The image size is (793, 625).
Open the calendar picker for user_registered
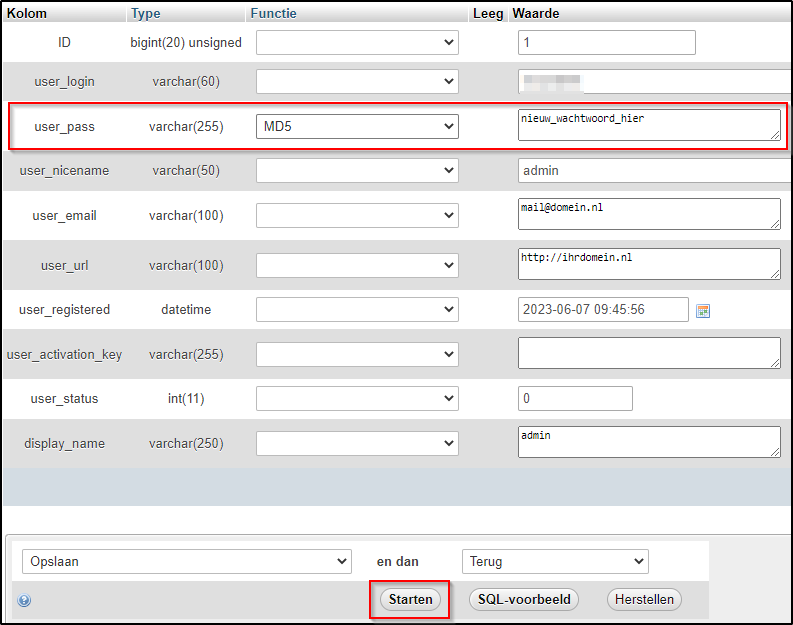(x=703, y=310)
